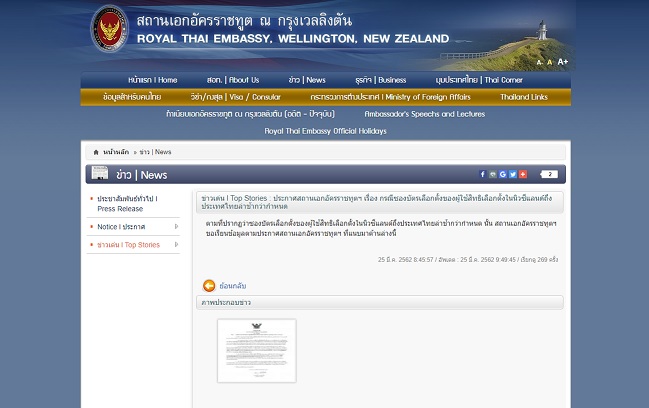Click the share count bubble
This screenshot has height=408, width=649.
[549, 174]
